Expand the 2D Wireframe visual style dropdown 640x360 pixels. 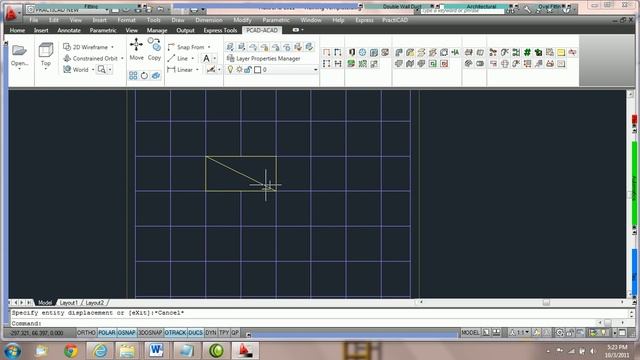point(112,47)
